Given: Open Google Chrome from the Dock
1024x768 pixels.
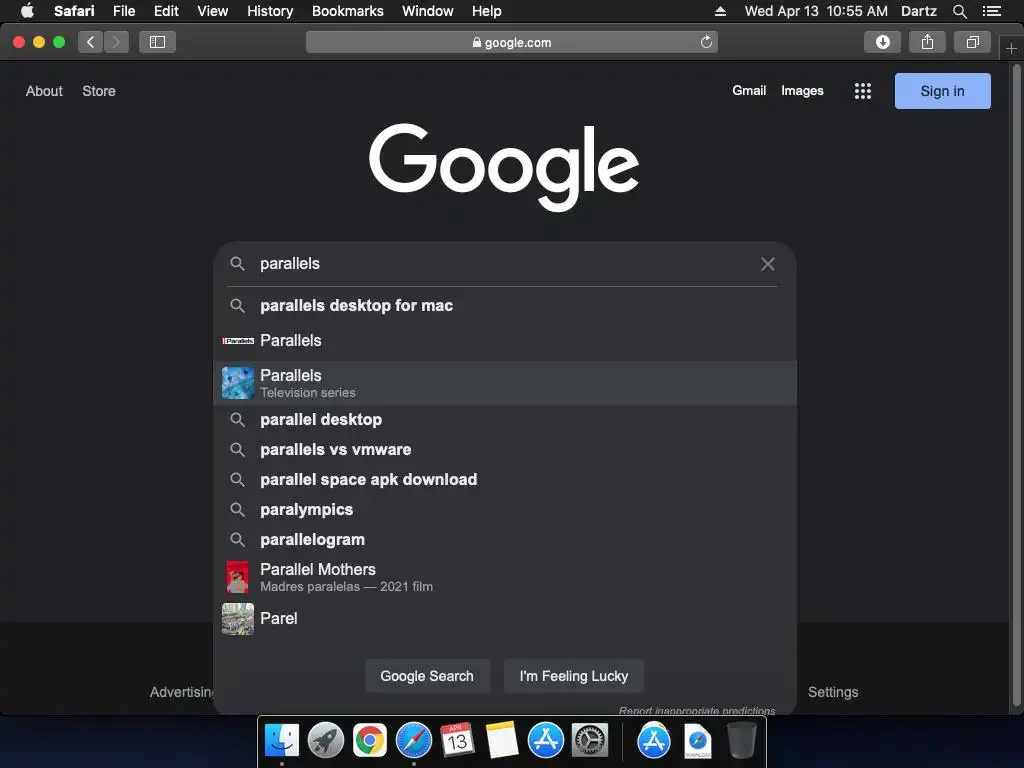Looking at the screenshot, I should tap(370, 741).
